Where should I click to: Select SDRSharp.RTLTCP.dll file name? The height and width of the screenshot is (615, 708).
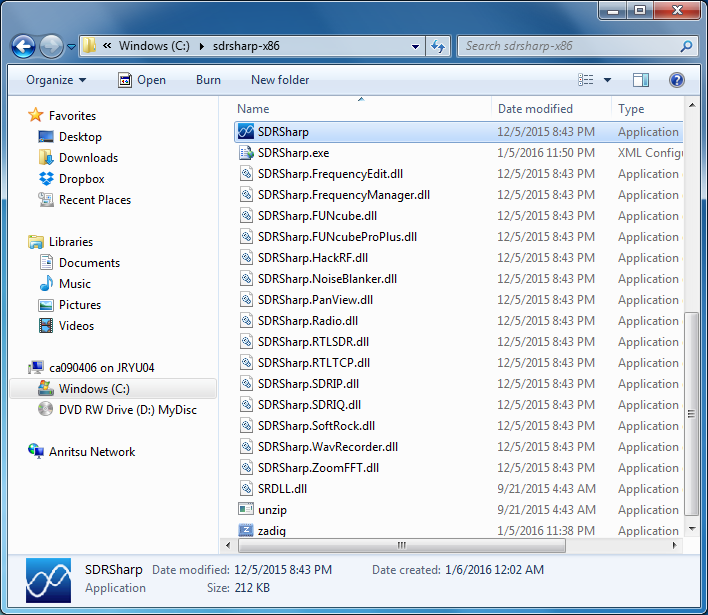[313, 363]
